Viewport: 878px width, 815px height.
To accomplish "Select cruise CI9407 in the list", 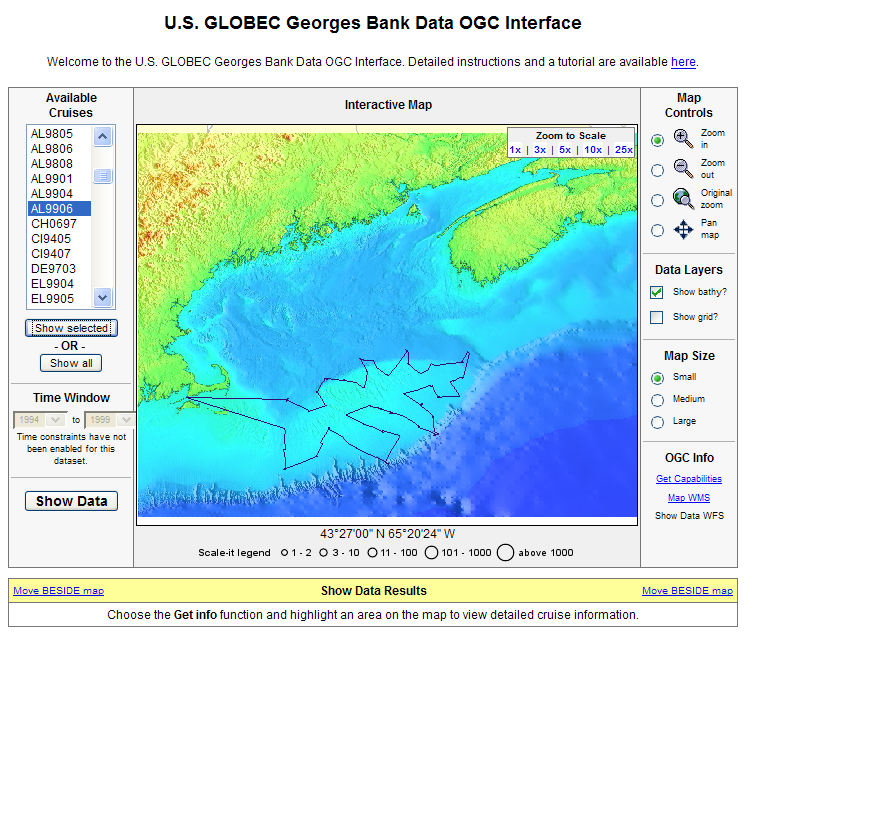I will (x=59, y=254).
